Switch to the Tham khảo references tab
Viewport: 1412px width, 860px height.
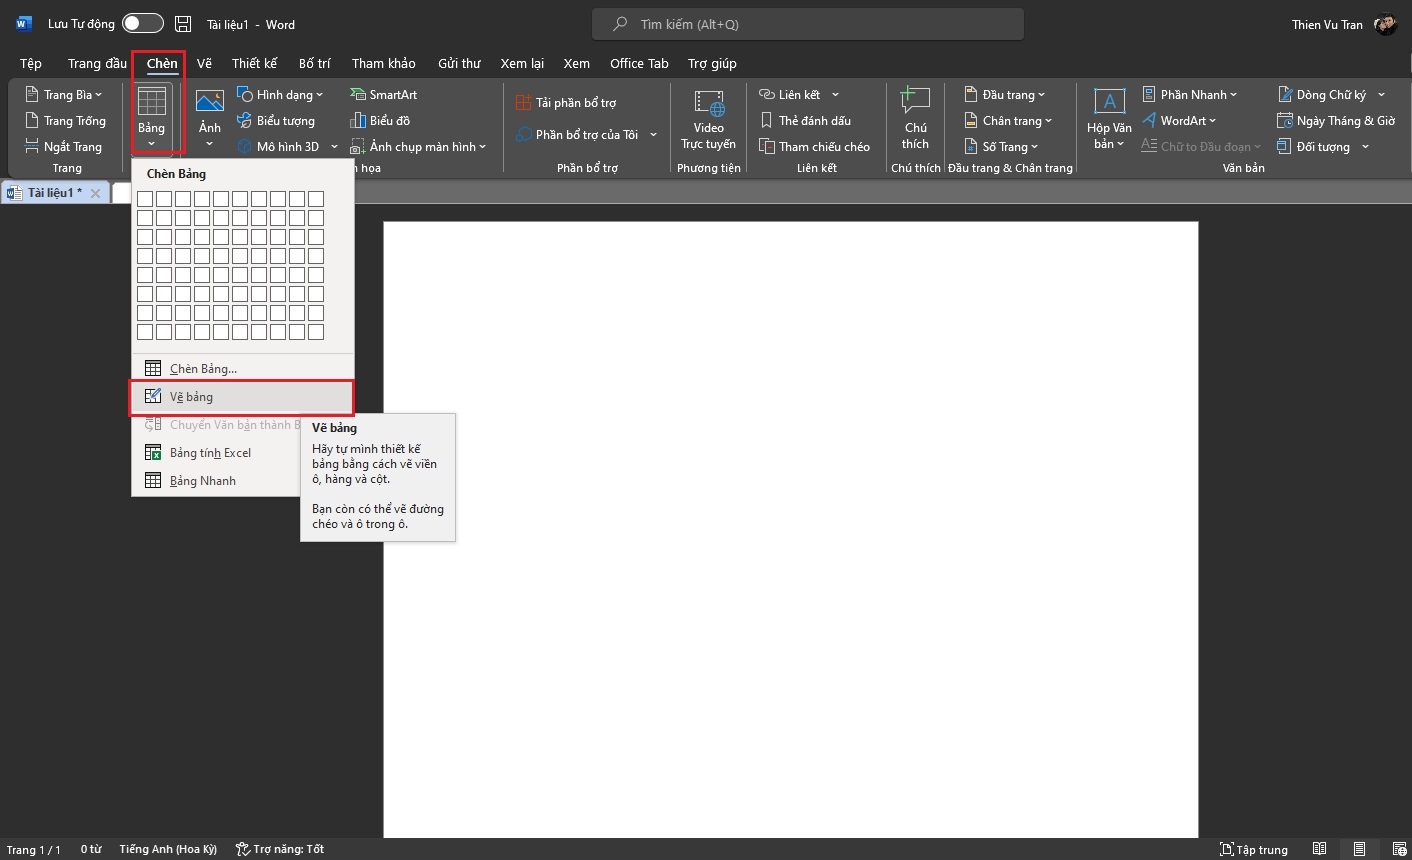tap(383, 63)
